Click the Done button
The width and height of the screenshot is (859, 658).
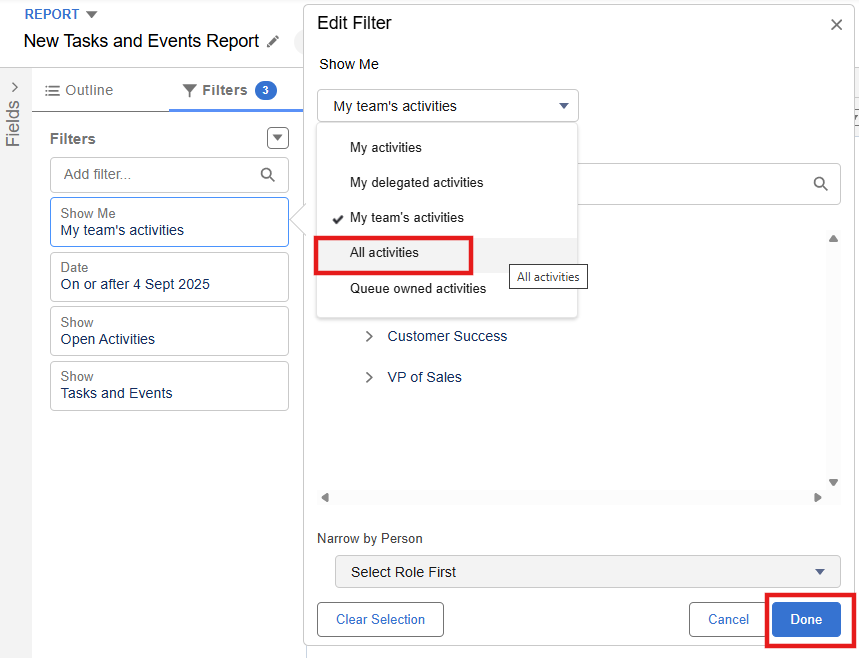[805, 619]
